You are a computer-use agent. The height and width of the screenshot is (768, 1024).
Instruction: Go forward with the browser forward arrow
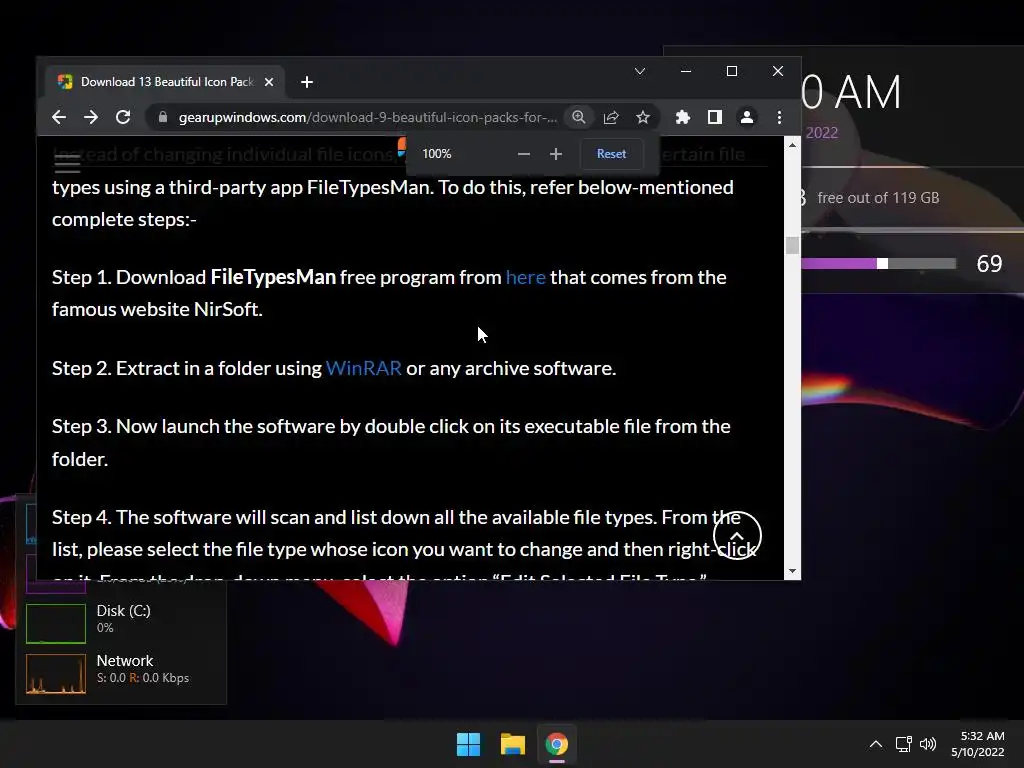click(x=91, y=117)
